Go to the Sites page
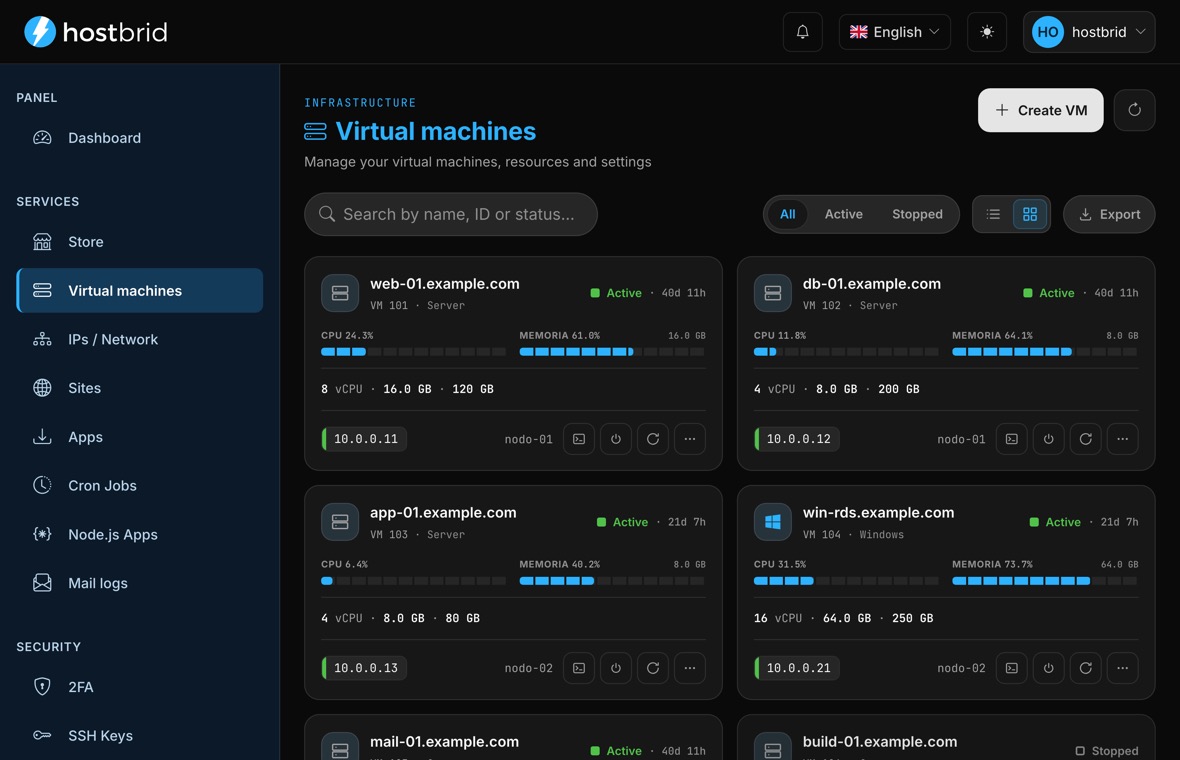The image size is (1180, 760). point(140,388)
